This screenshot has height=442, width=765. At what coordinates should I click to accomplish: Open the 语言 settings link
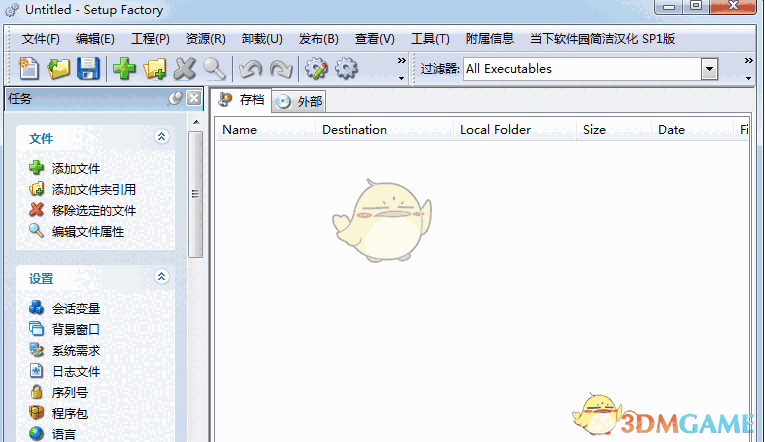pyautogui.click(x=64, y=434)
